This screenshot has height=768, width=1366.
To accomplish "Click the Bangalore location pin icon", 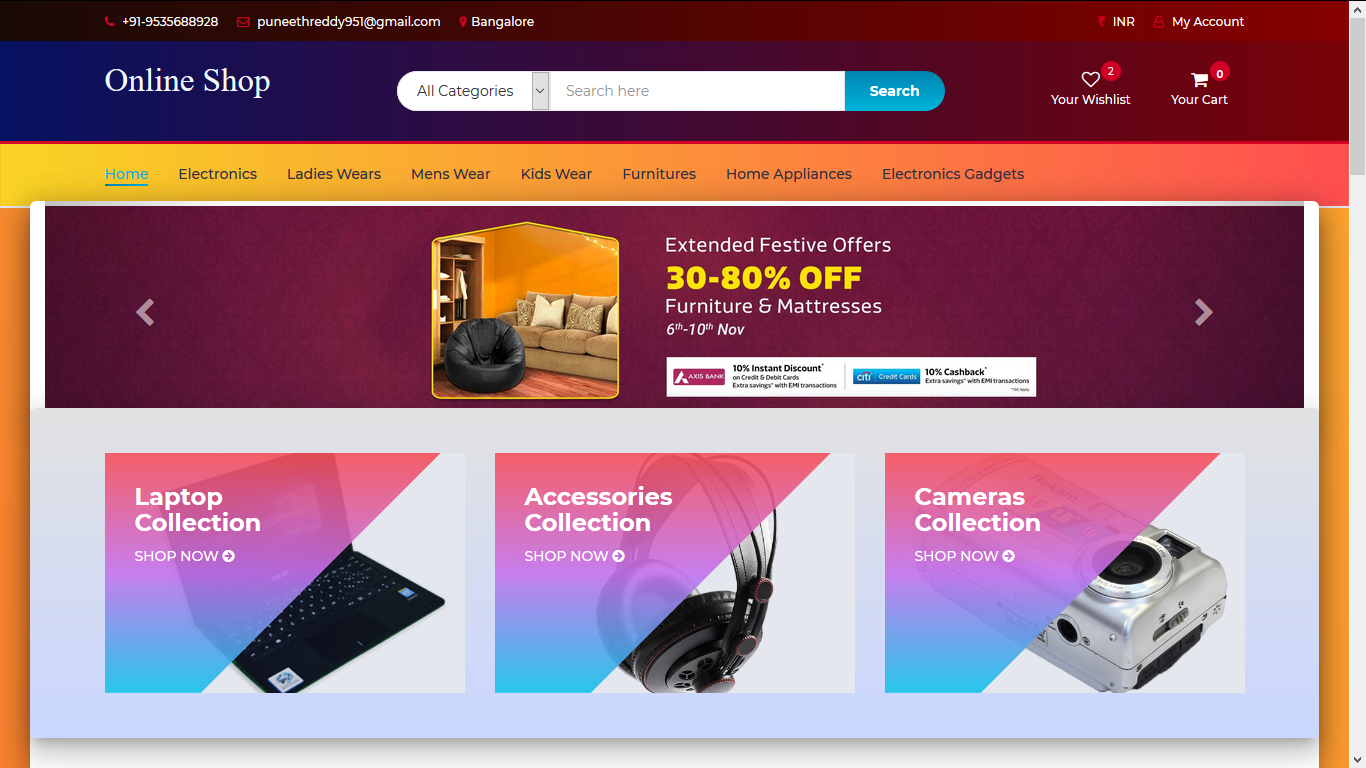I will [x=463, y=22].
